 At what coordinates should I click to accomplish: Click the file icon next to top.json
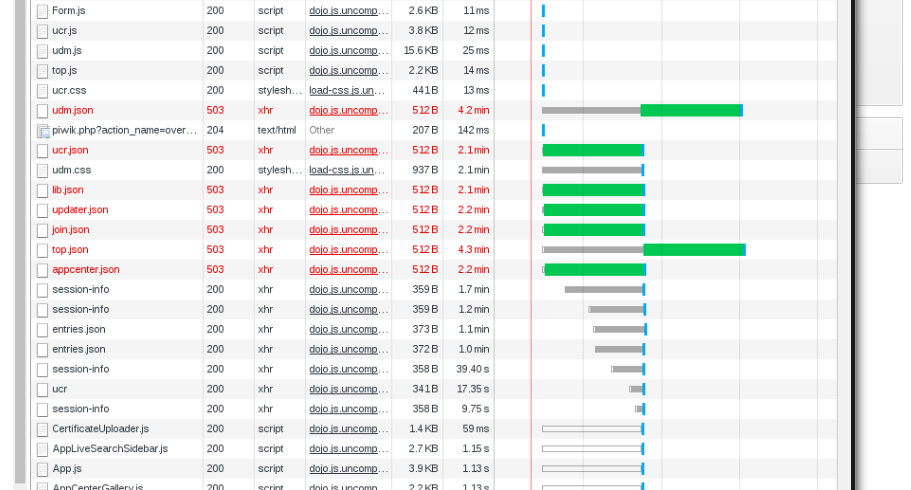pos(42,250)
